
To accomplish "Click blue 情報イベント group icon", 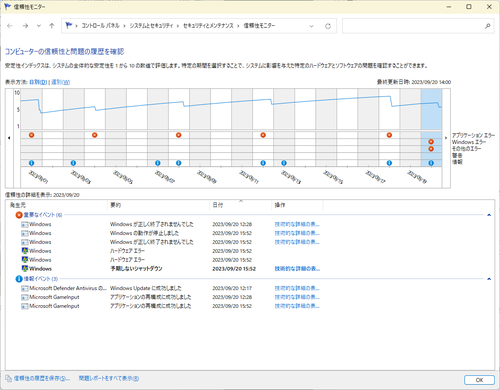I will coord(19,279).
